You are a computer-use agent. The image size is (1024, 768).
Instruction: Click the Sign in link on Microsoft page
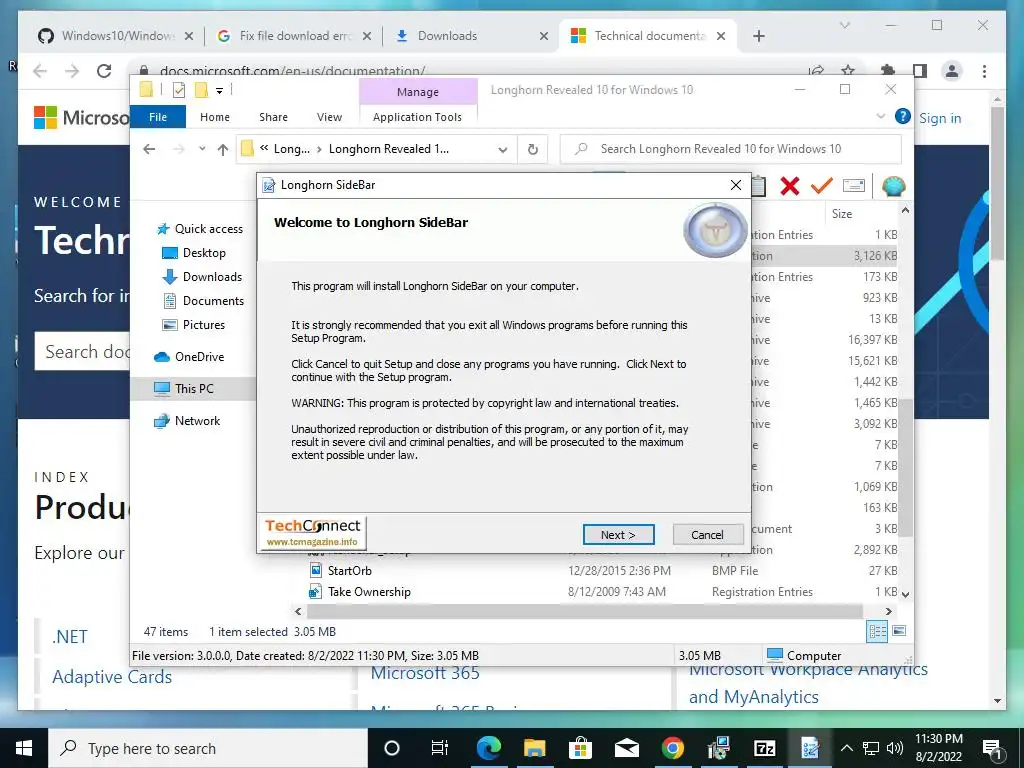click(x=940, y=118)
